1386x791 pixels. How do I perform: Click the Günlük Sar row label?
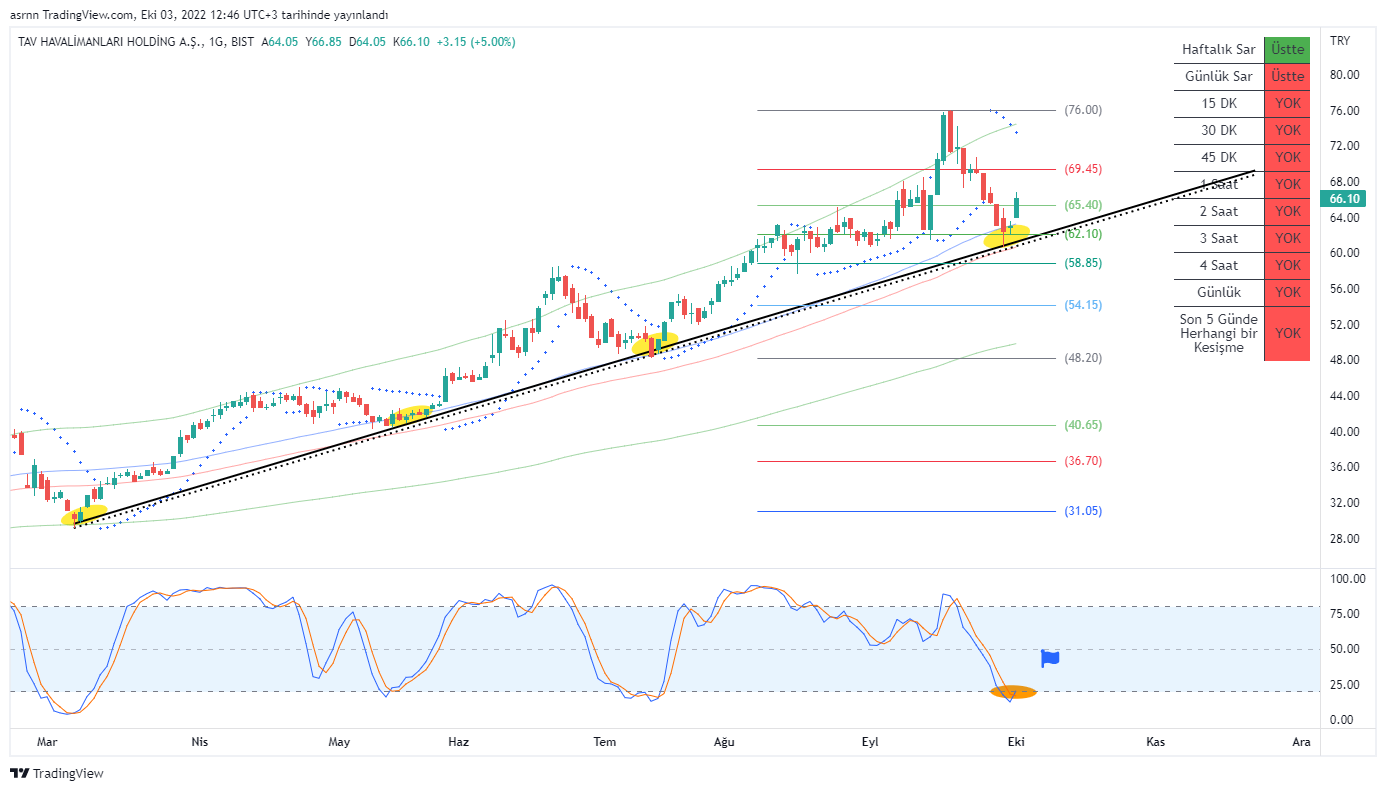(x=1218, y=76)
